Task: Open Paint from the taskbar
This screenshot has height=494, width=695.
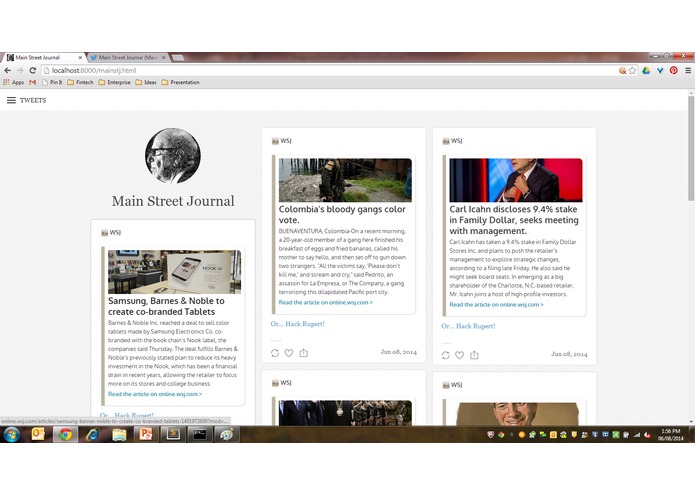Action: [227, 435]
